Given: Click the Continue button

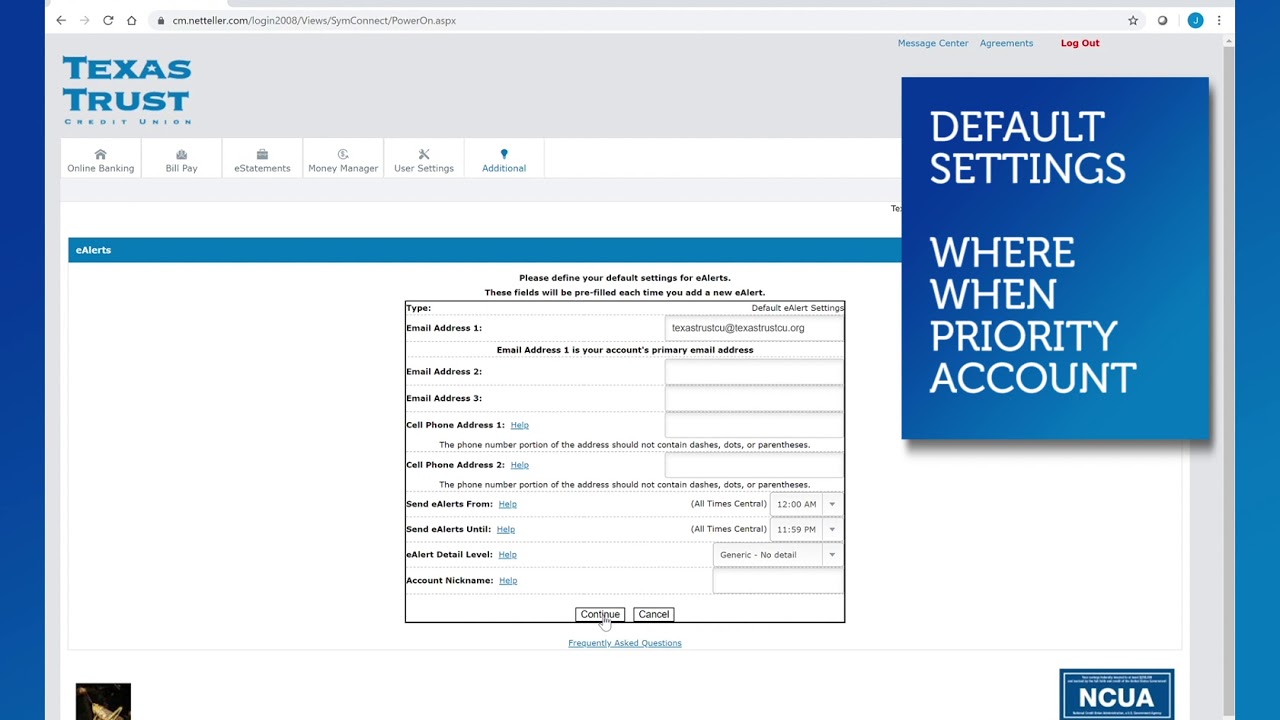Looking at the screenshot, I should coord(600,614).
